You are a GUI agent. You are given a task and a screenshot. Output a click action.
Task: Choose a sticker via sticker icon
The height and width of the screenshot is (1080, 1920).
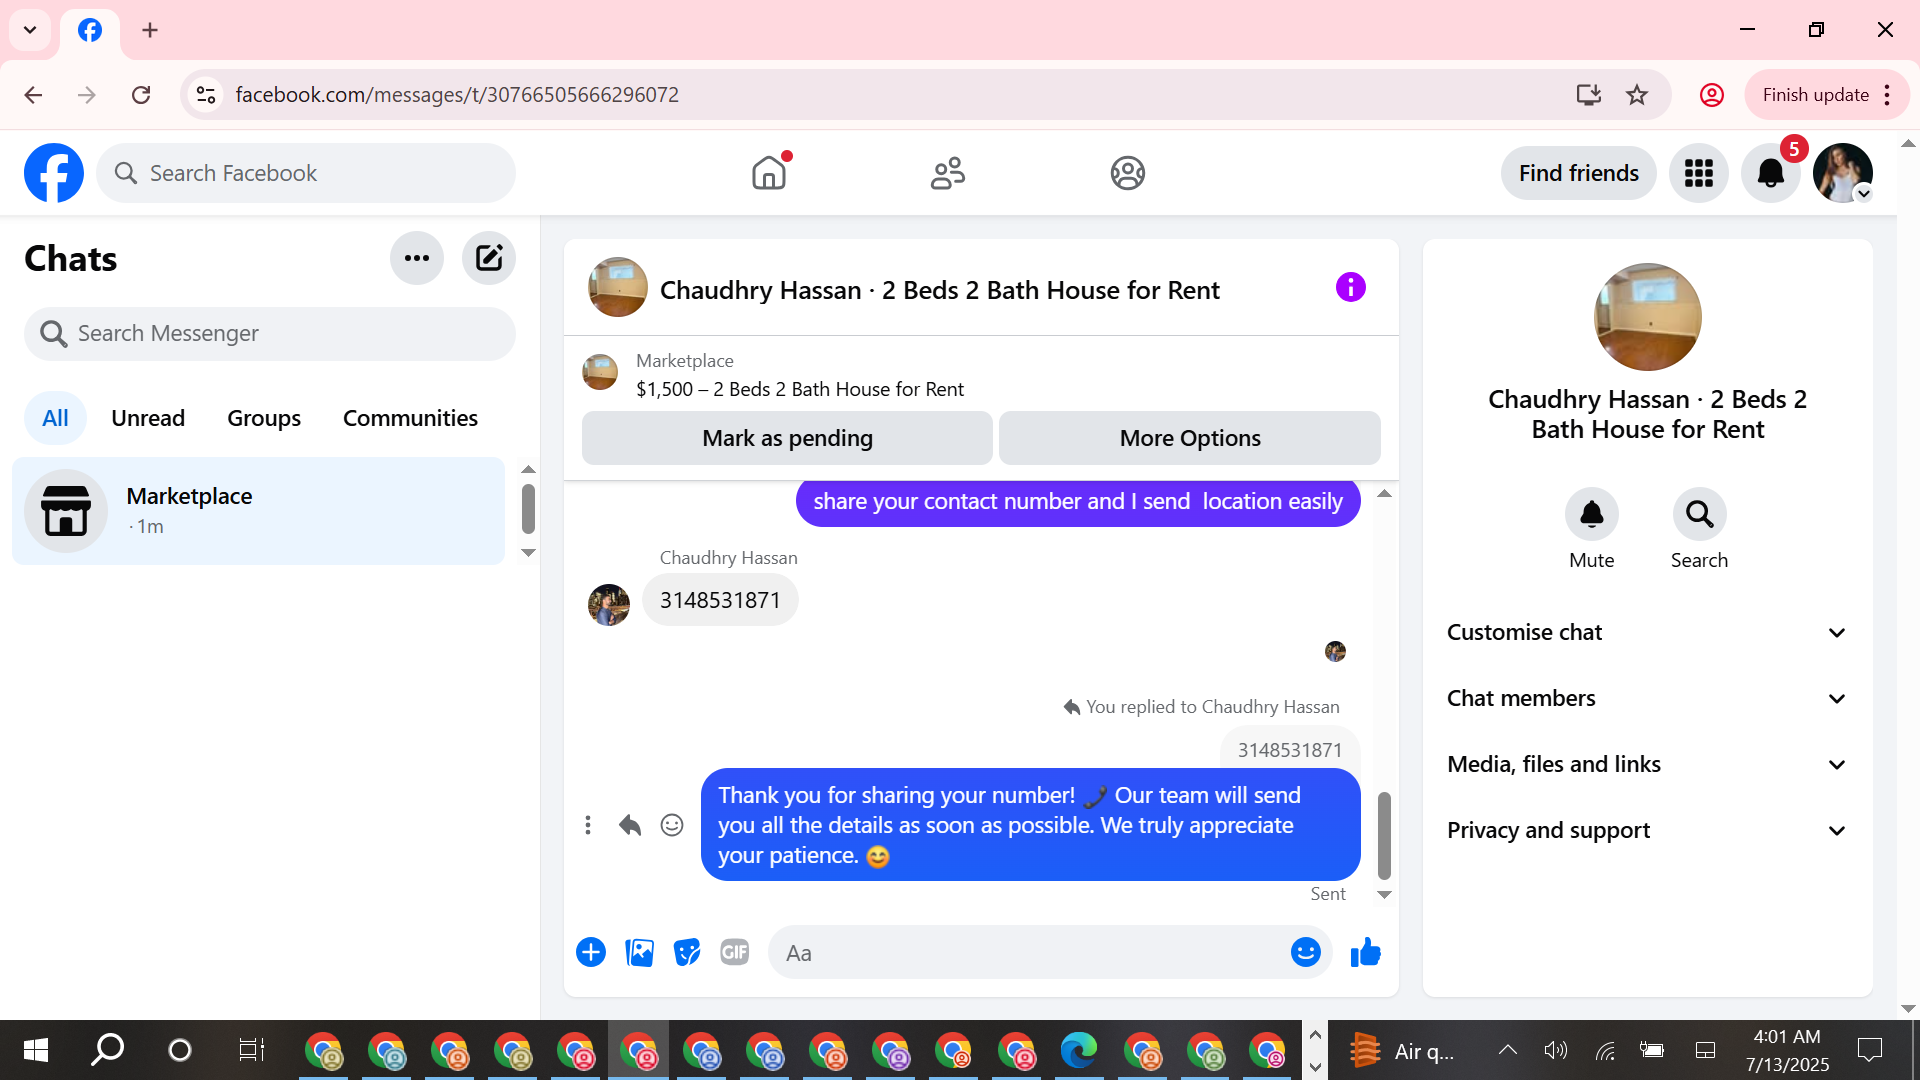pyautogui.click(x=687, y=953)
